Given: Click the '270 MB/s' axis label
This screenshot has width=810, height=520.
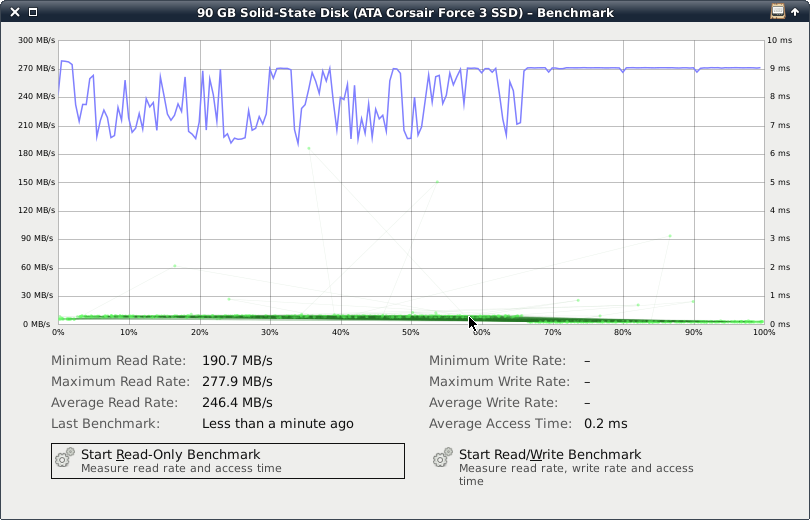Looking at the screenshot, I should pyautogui.click(x=36, y=68).
